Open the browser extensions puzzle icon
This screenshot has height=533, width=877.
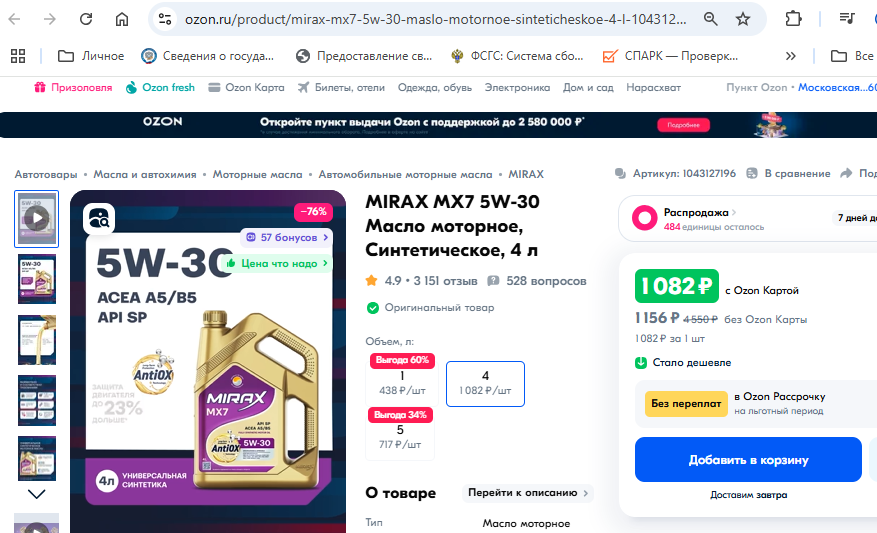[x=793, y=19]
